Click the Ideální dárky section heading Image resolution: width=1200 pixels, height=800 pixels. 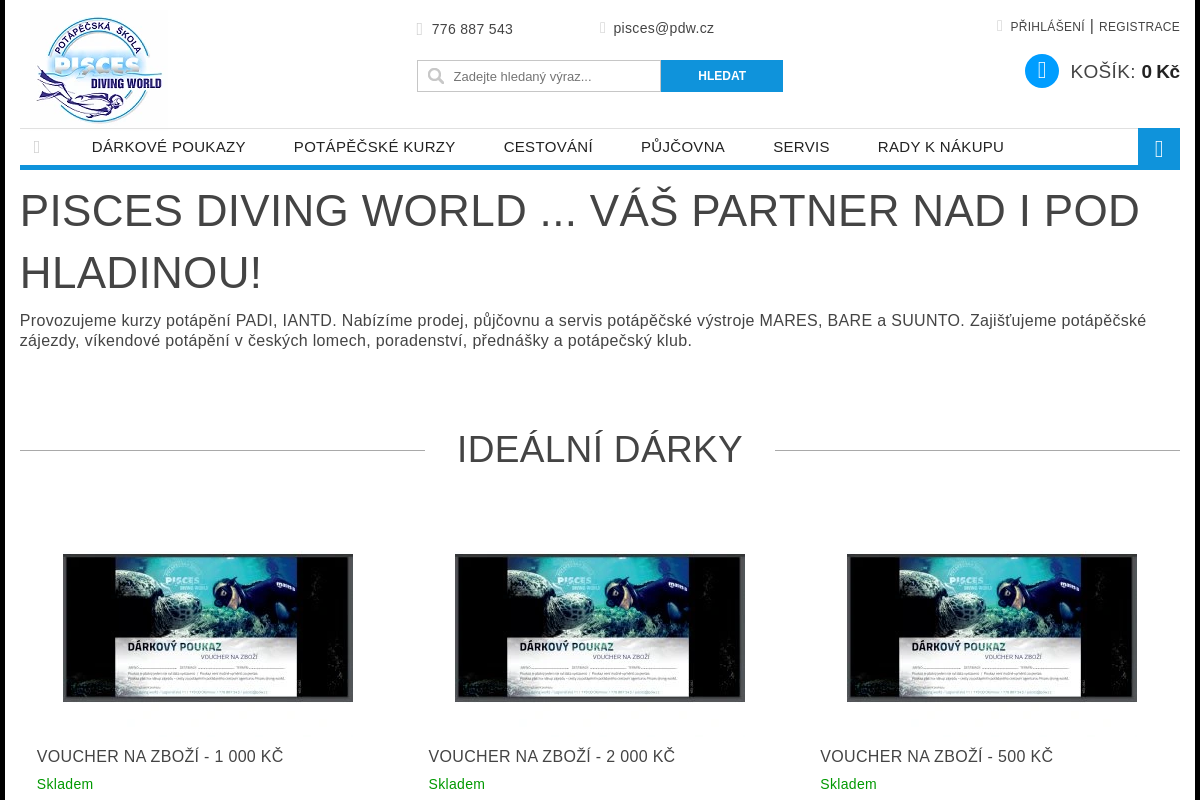click(600, 449)
